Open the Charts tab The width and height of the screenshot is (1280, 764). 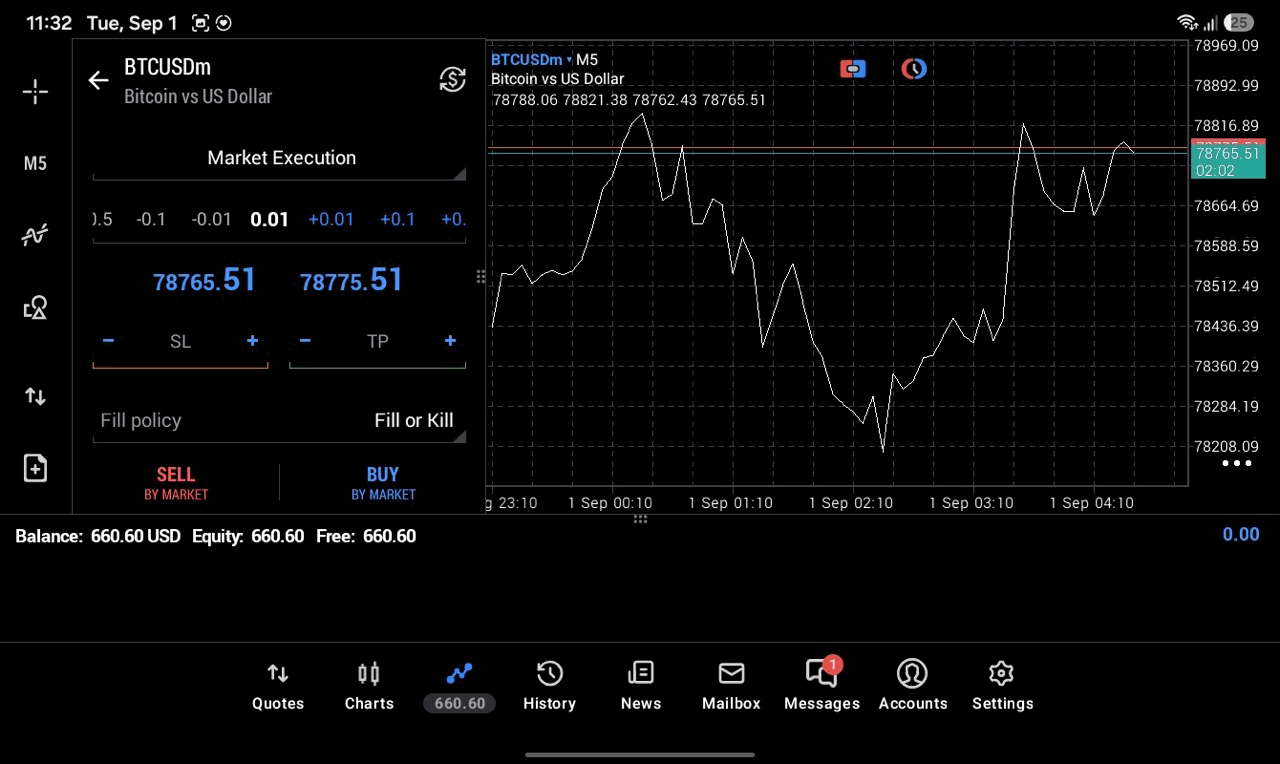click(369, 687)
